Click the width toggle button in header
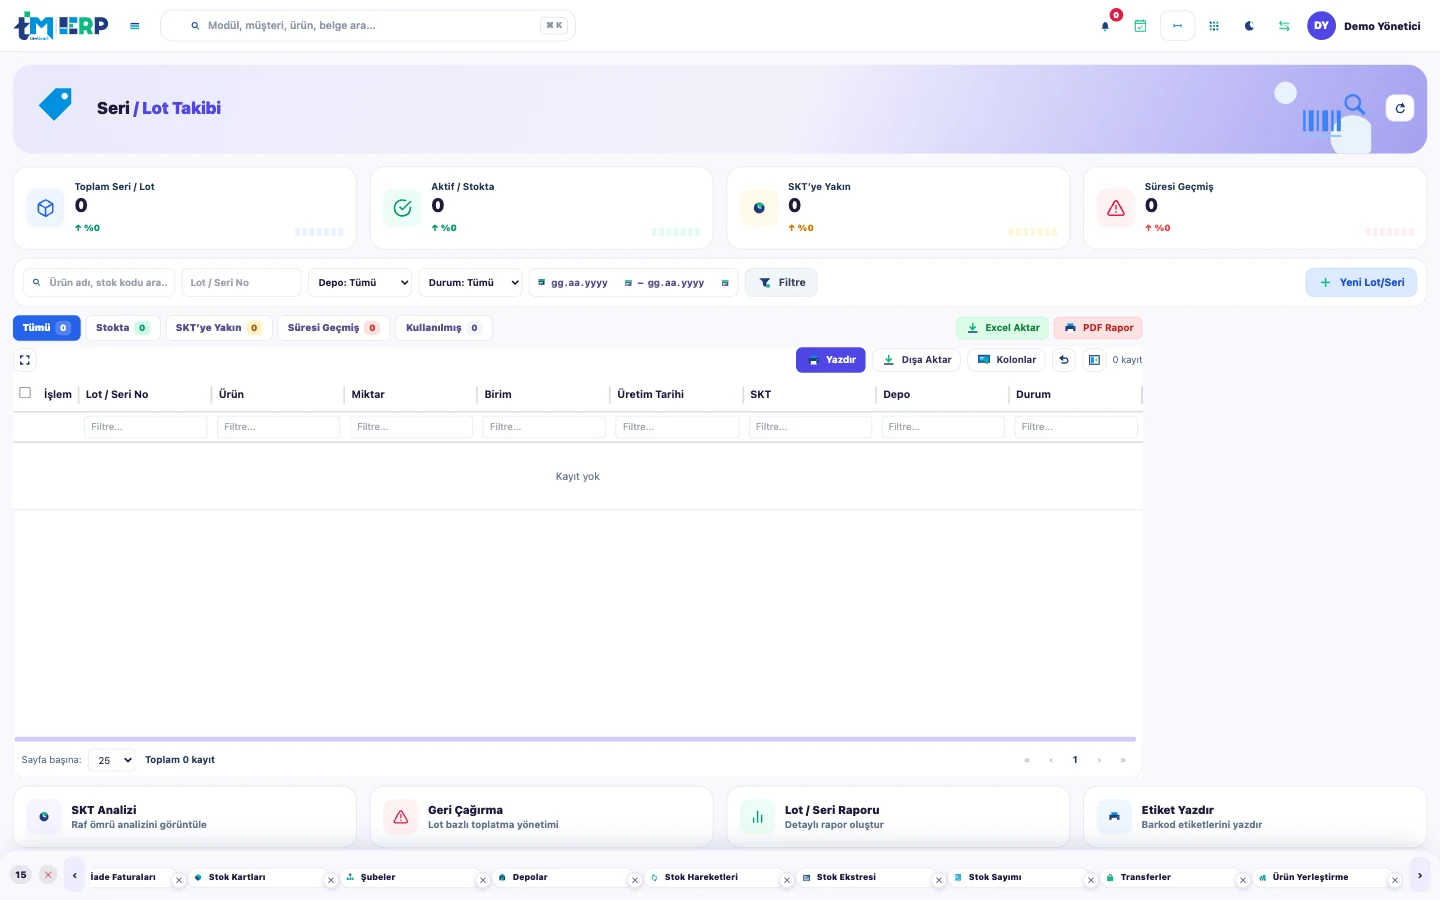Screen dimensions: 1440x900 tap(1177, 26)
